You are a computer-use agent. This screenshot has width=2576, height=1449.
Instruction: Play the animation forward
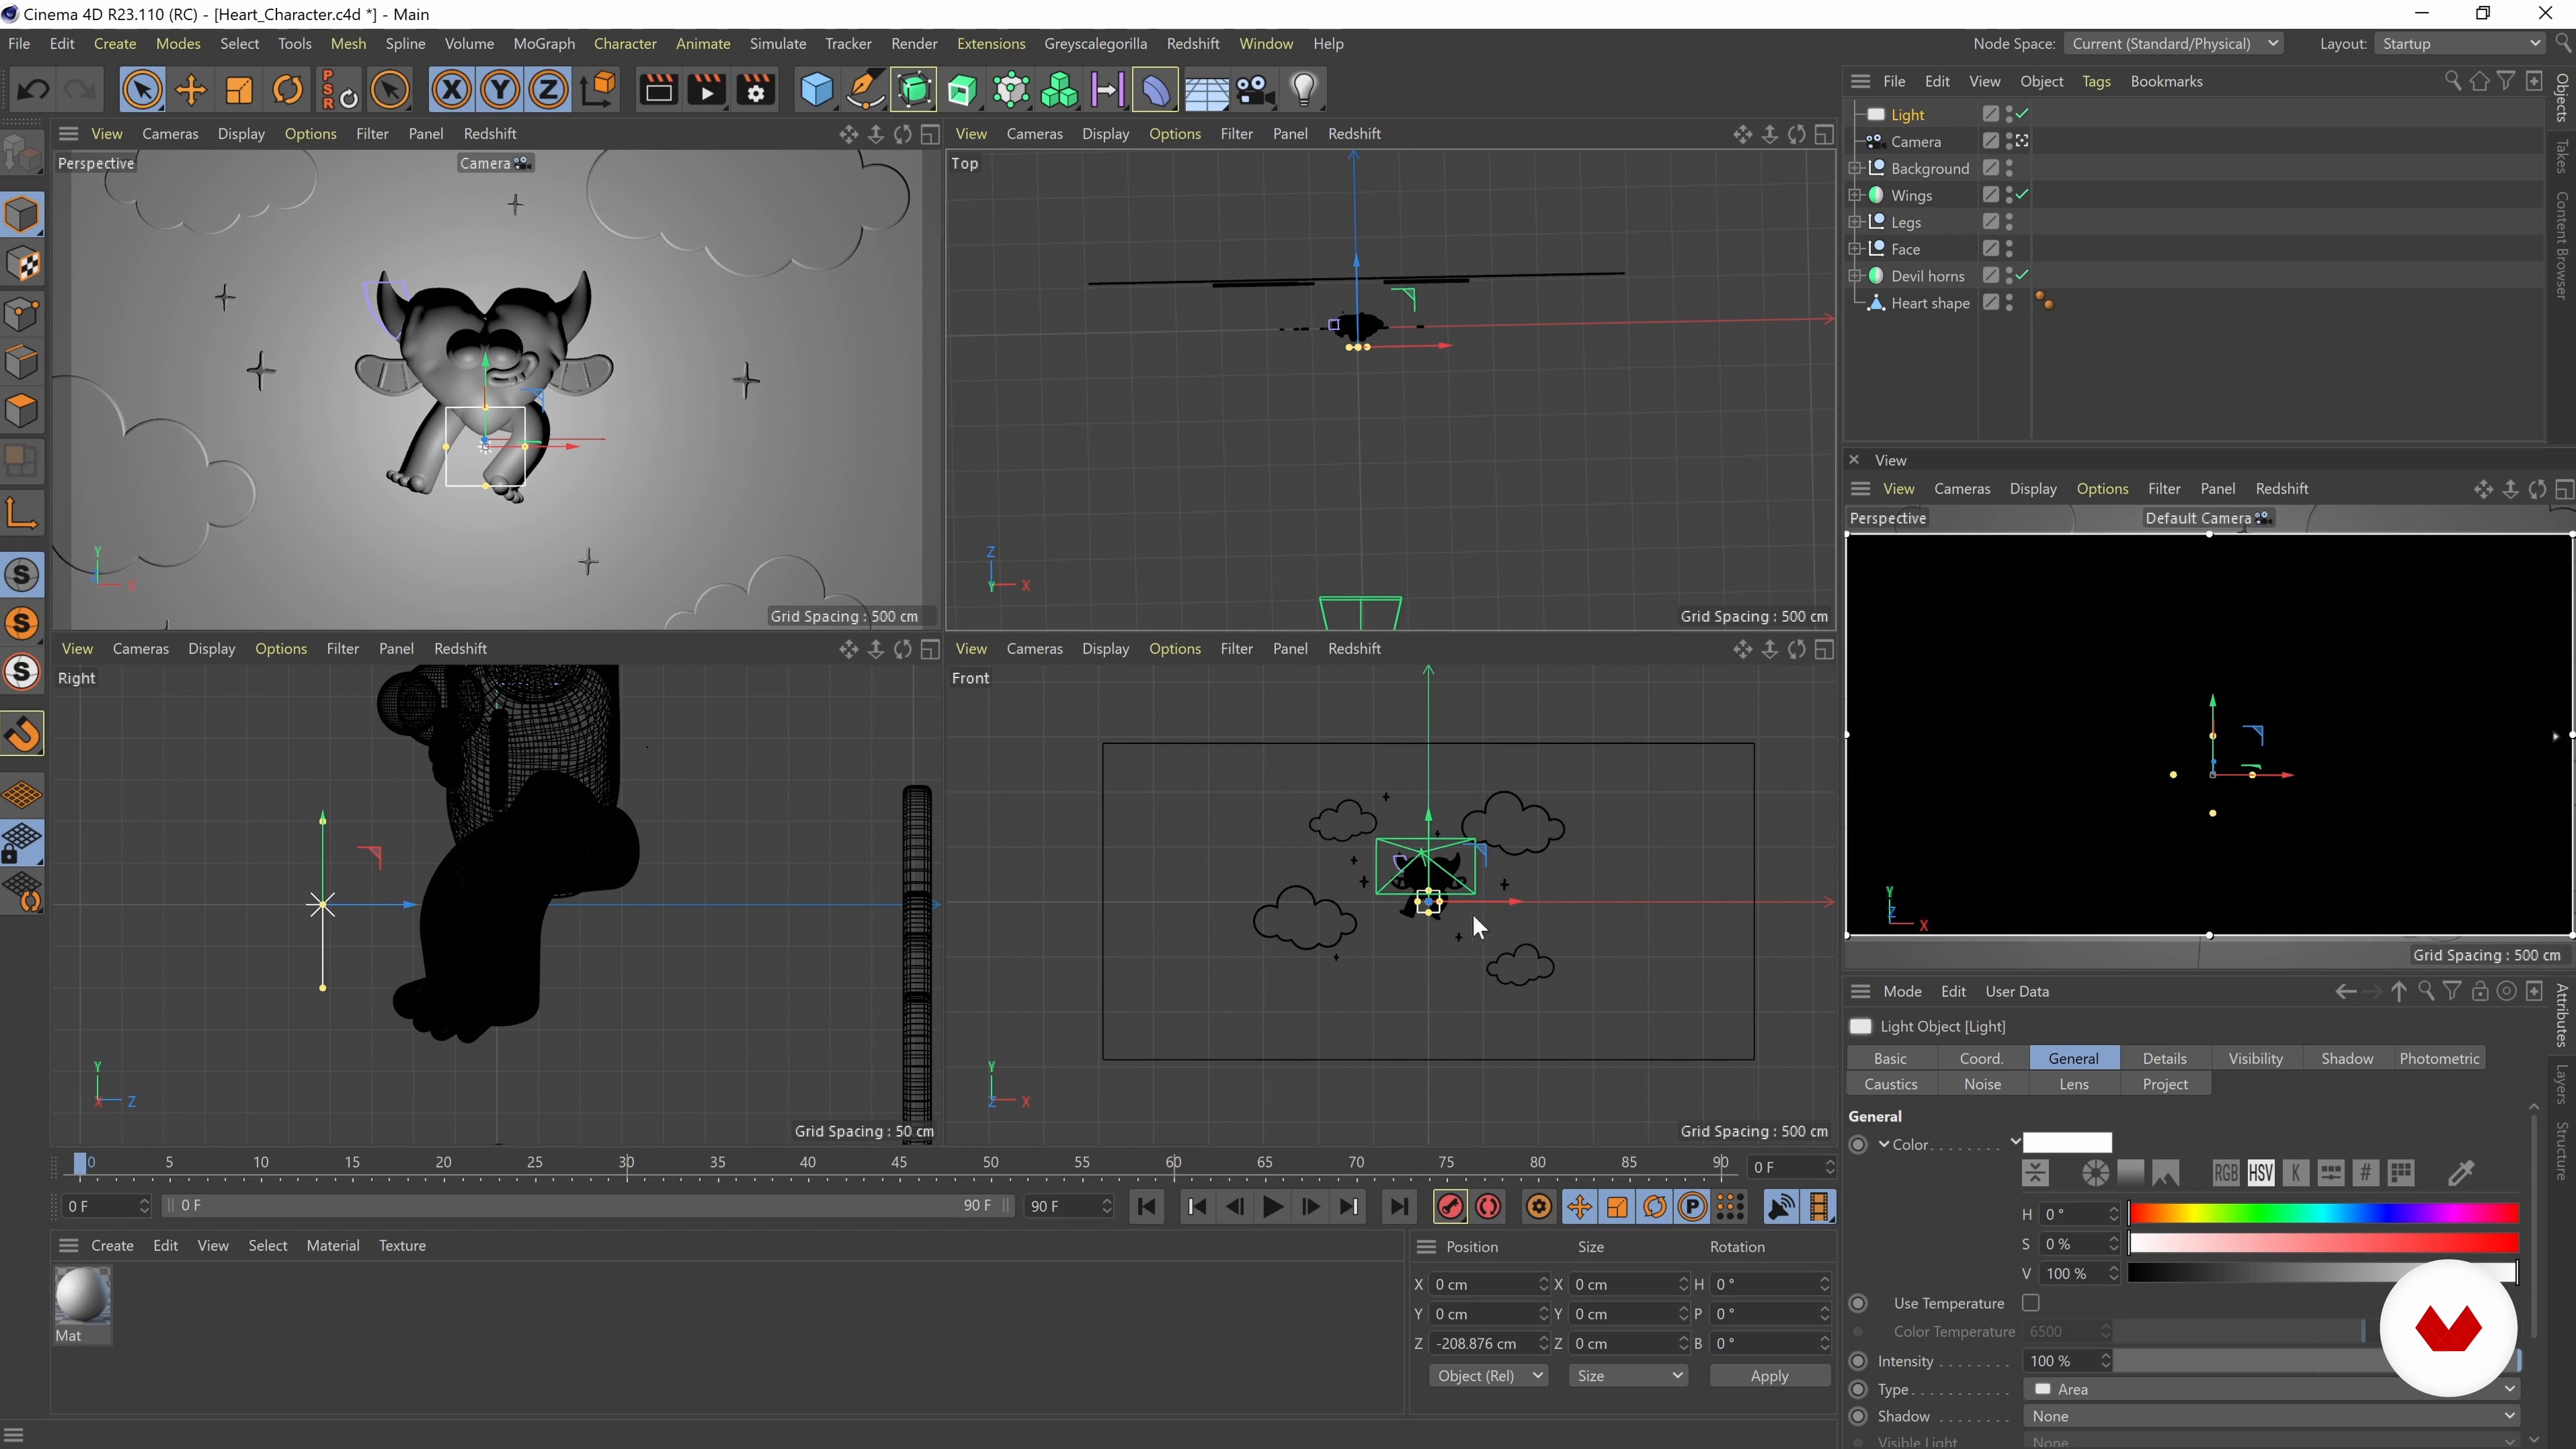[x=1272, y=1207]
